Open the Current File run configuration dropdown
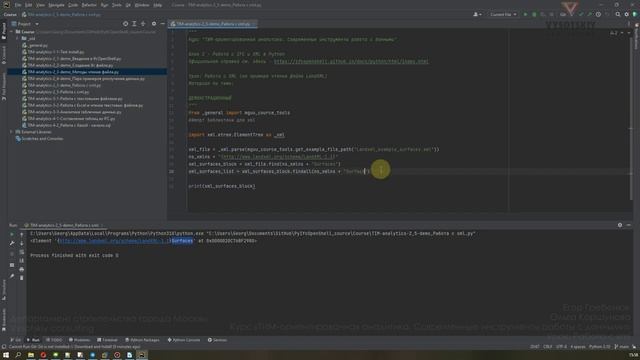 tap(503, 14)
